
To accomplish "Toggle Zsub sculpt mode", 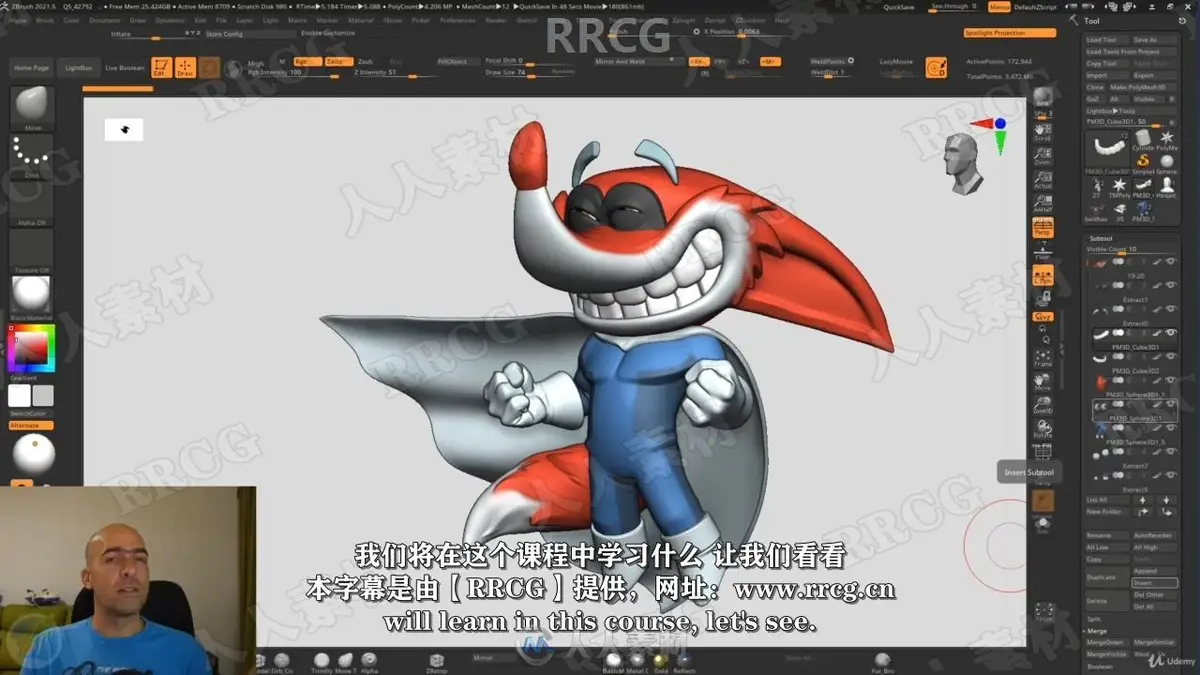I will (x=366, y=61).
